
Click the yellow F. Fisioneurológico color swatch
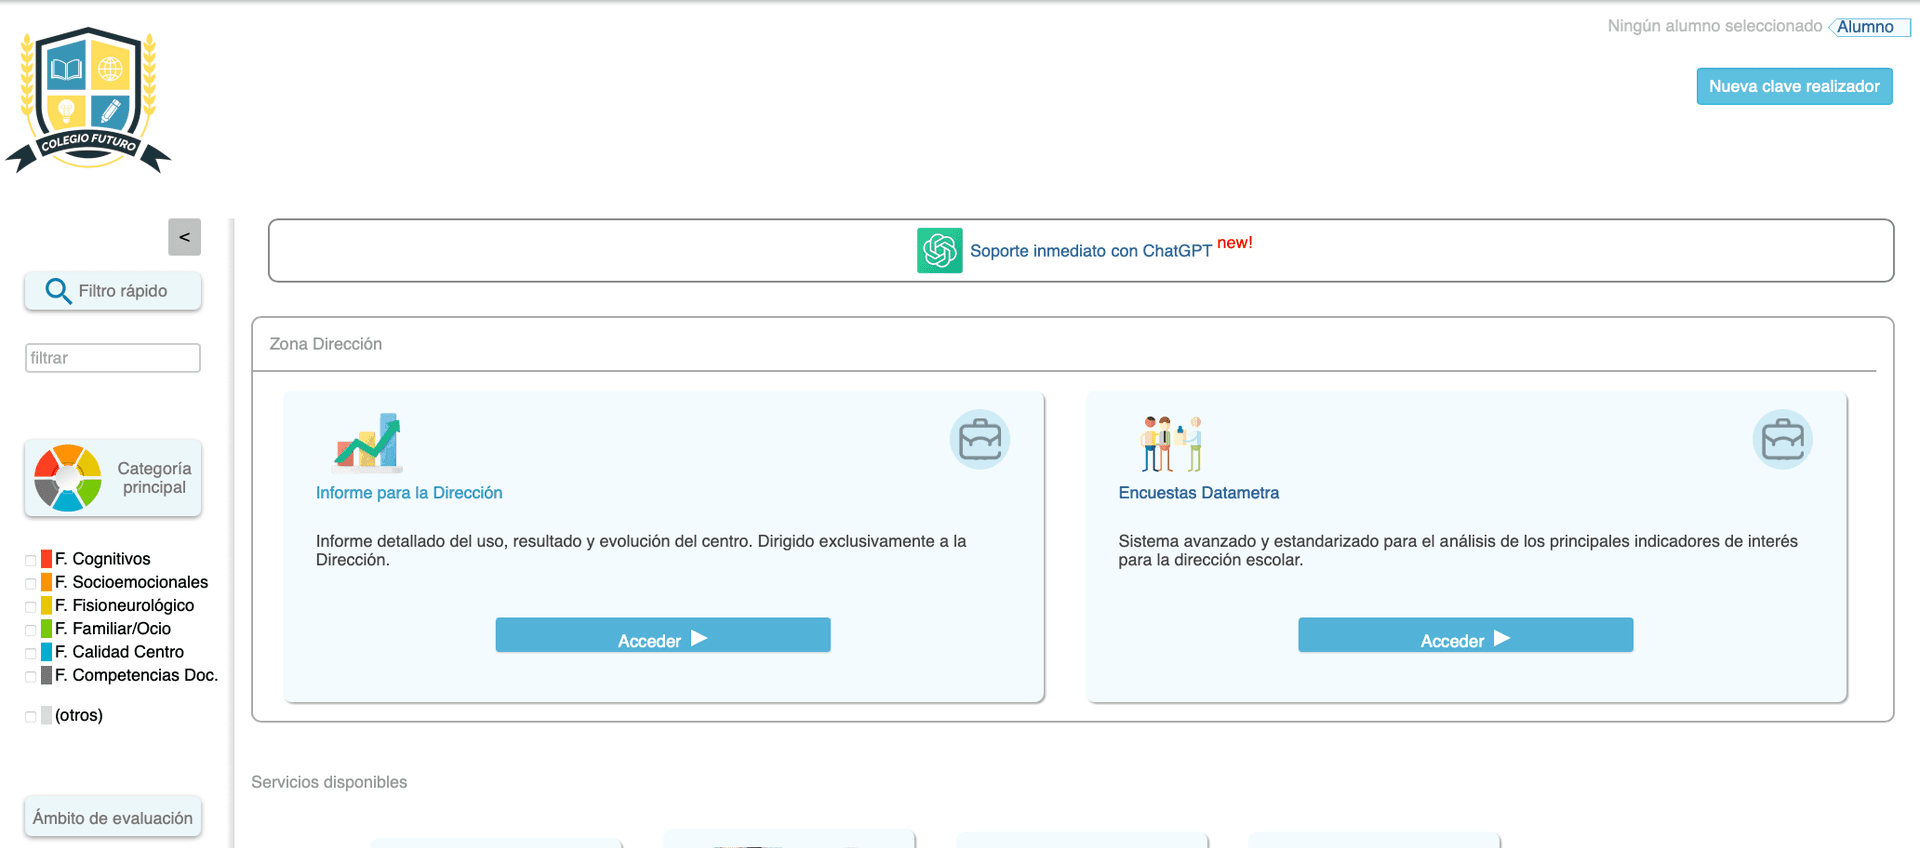[x=46, y=606]
